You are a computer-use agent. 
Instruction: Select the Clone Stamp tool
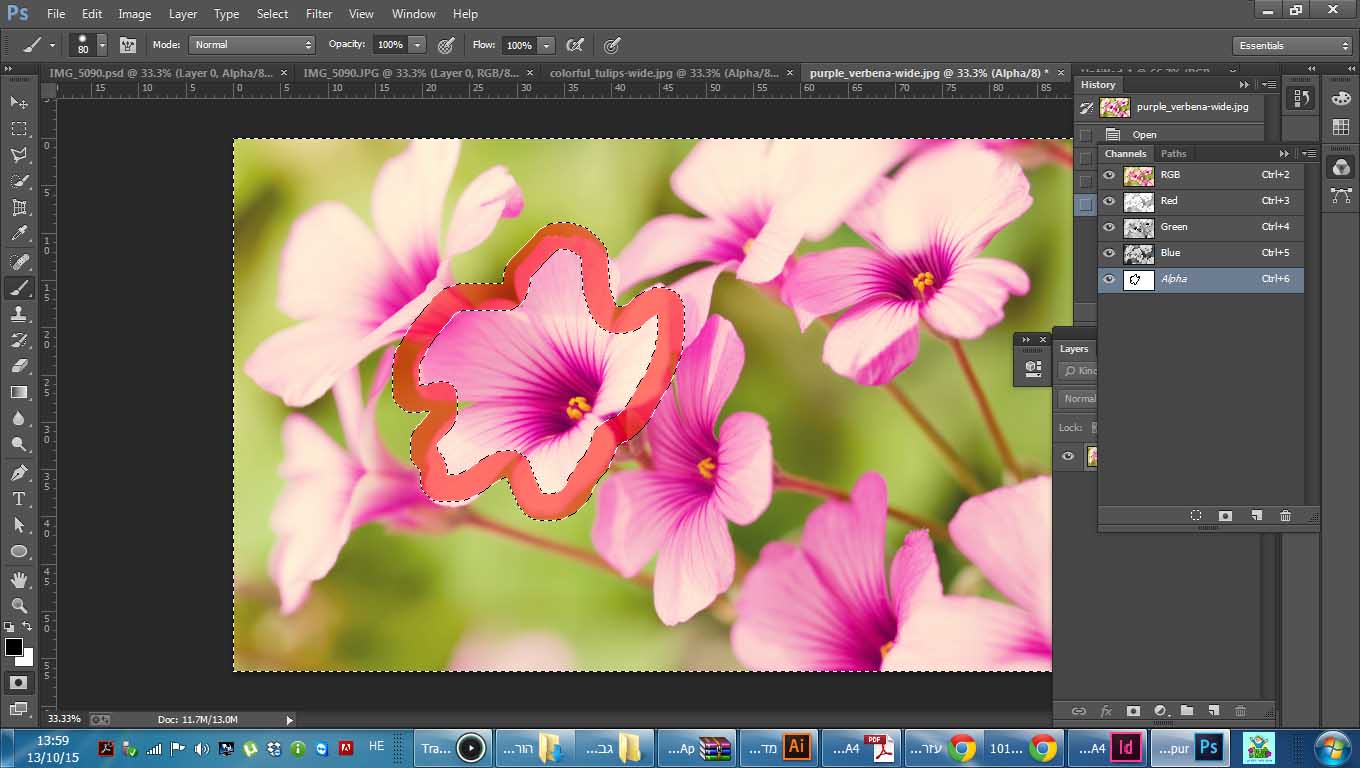point(19,314)
